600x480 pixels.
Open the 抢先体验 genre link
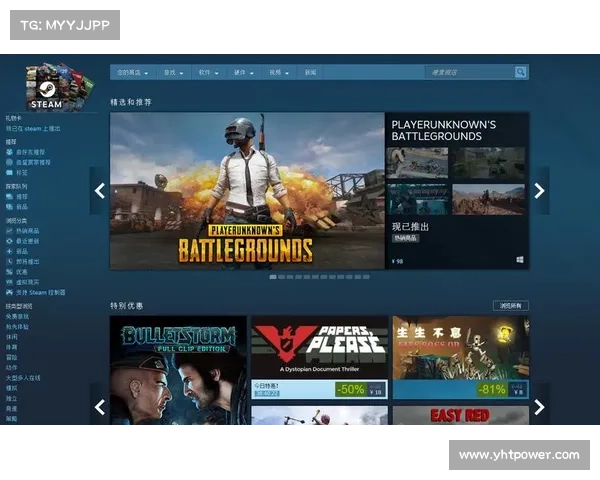(17, 327)
